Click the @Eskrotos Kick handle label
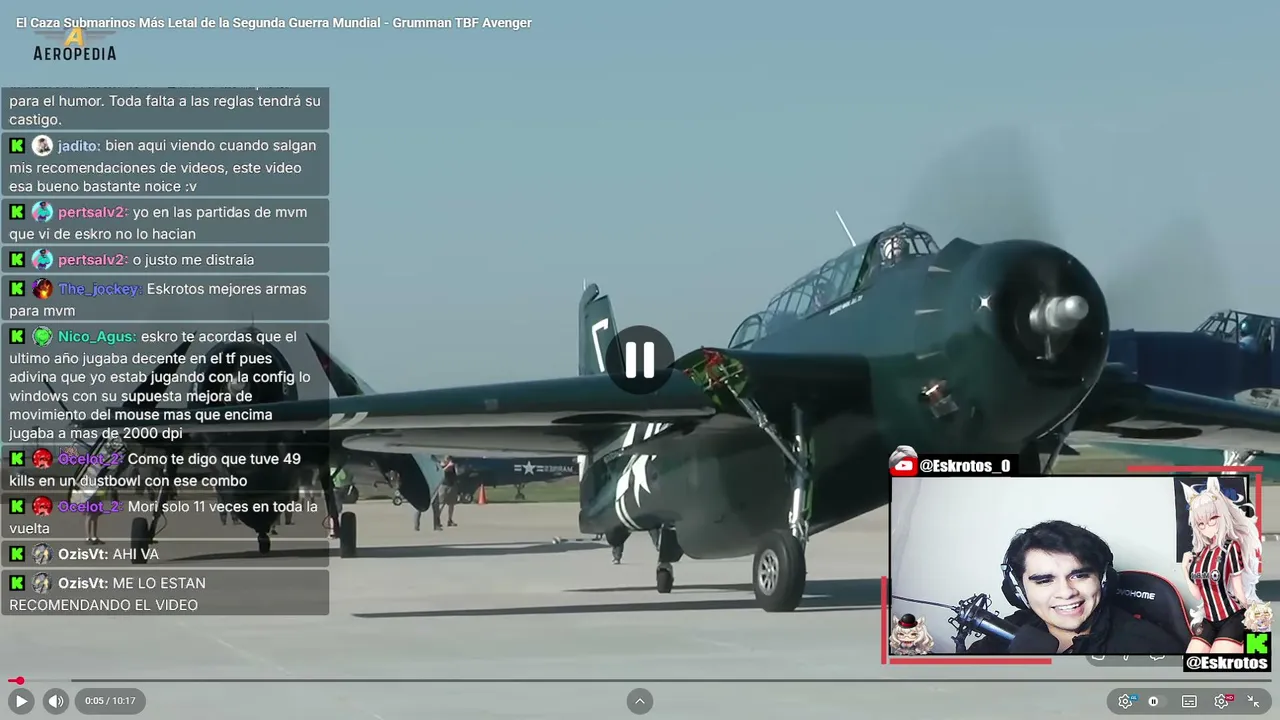The height and width of the screenshot is (720, 1280). (x=1227, y=663)
